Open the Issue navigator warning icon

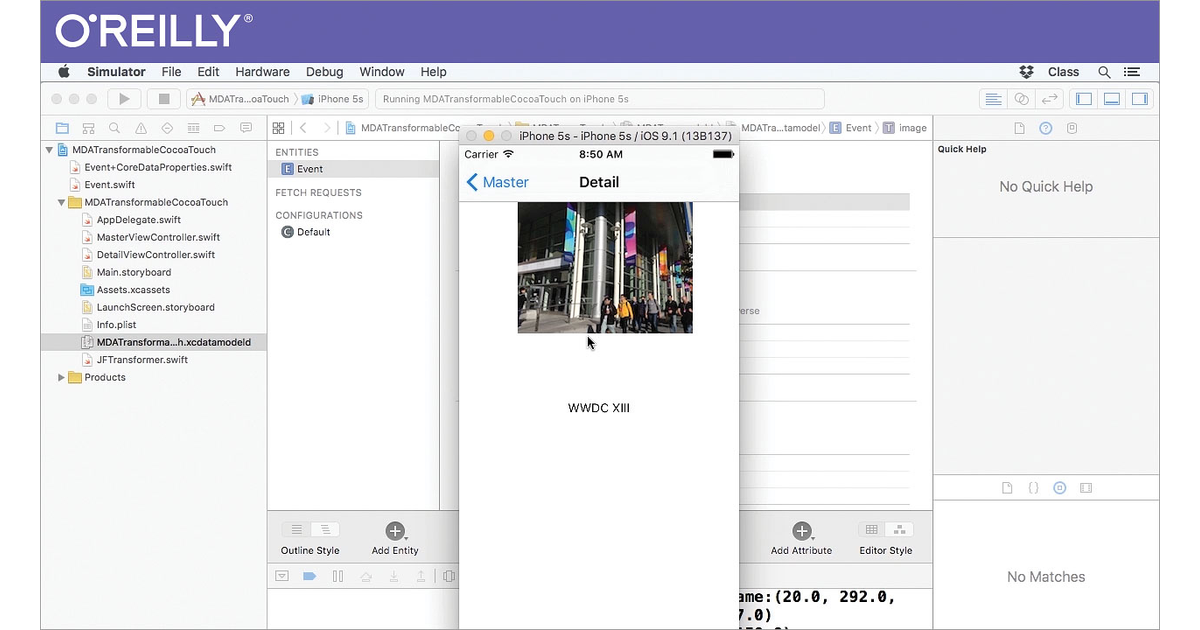tap(142, 128)
